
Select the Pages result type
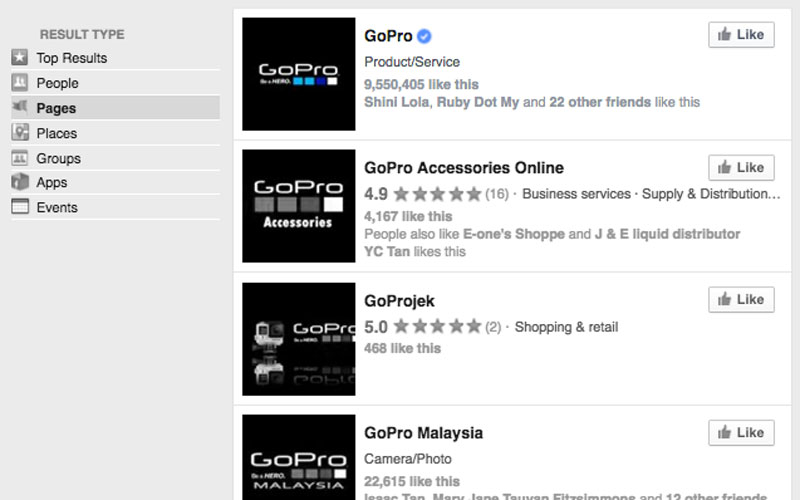[x=115, y=108]
